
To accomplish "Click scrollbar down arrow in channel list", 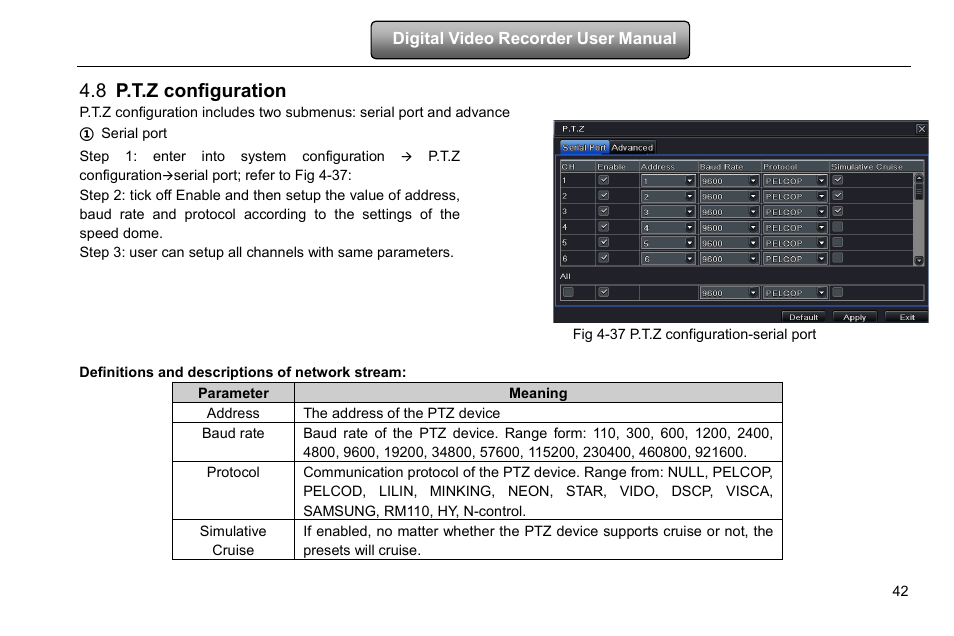I will pyautogui.click(x=919, y=260).
